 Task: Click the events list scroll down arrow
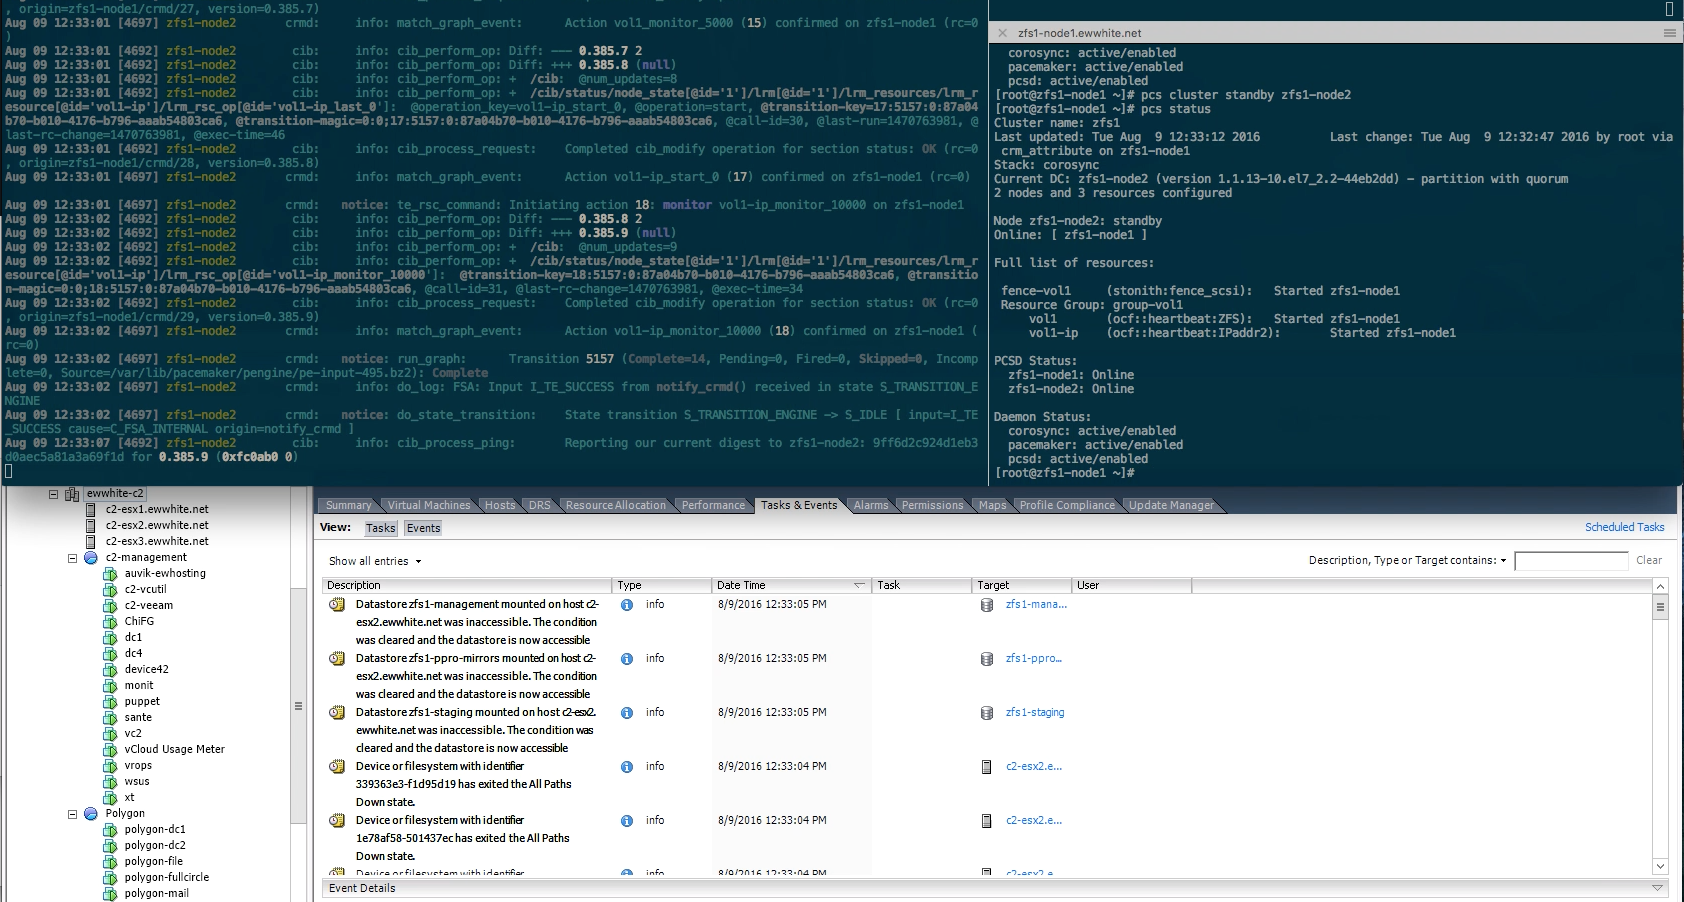coord(1660,866)
